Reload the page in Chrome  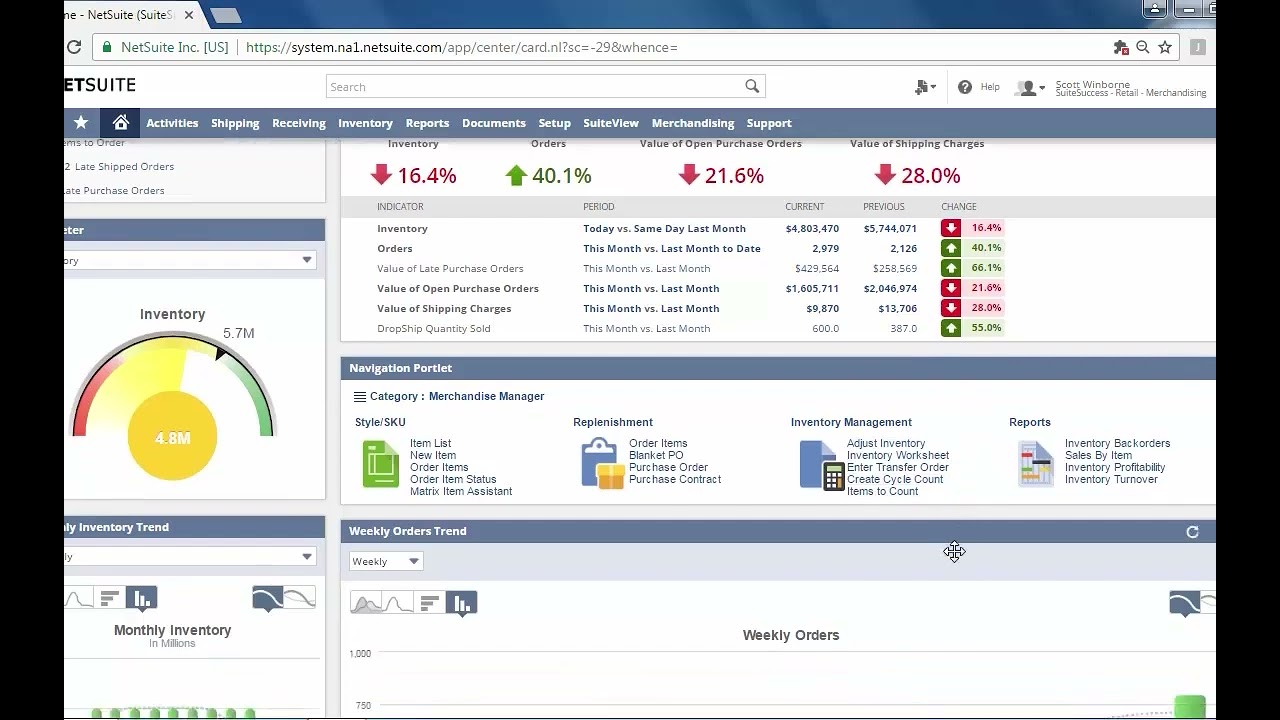(74, 47)
